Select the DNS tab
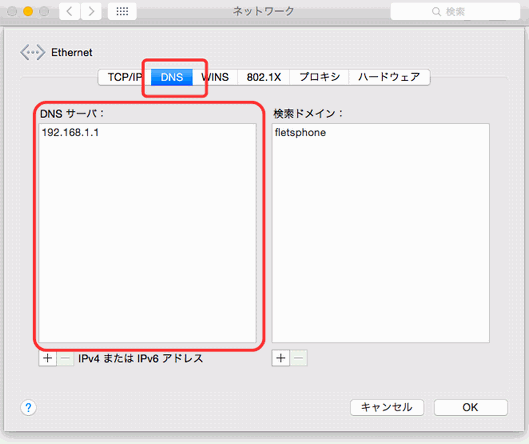This screenshot has width=529, height=444. [x=172, y=77]
